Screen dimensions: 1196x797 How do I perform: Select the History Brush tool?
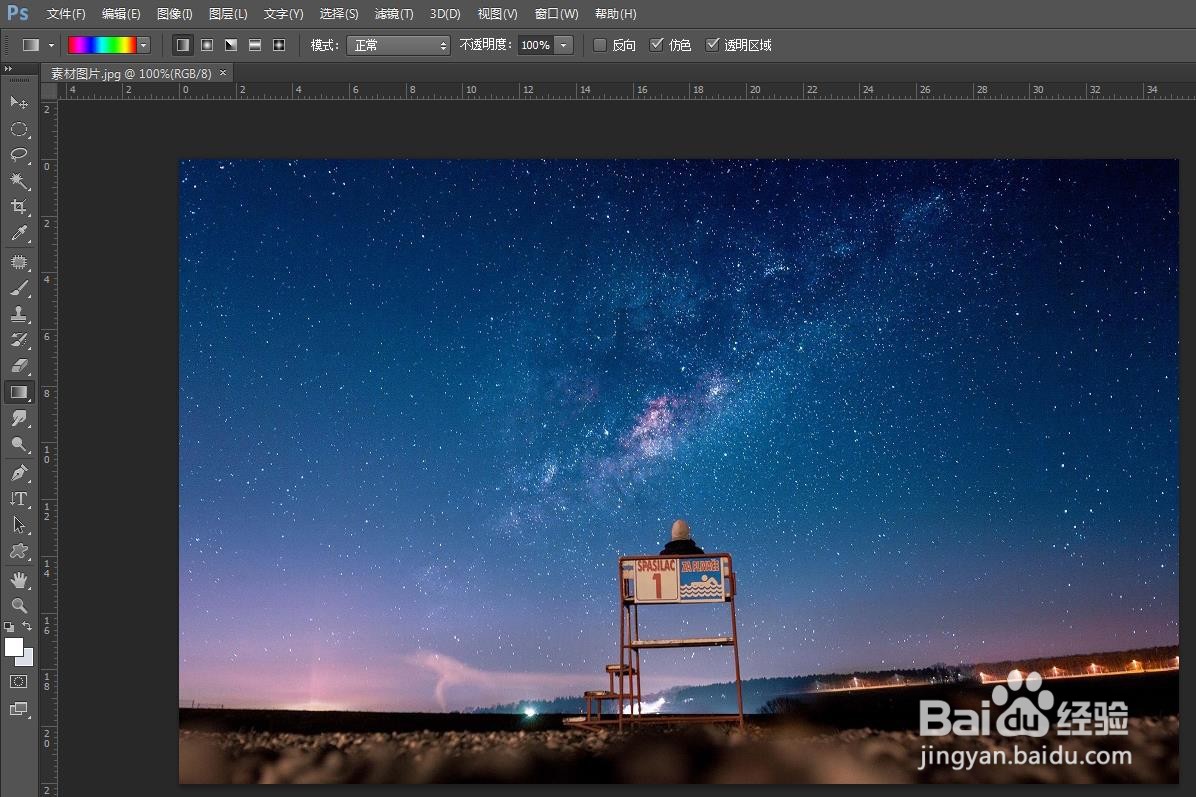click(x=19, y=340)
